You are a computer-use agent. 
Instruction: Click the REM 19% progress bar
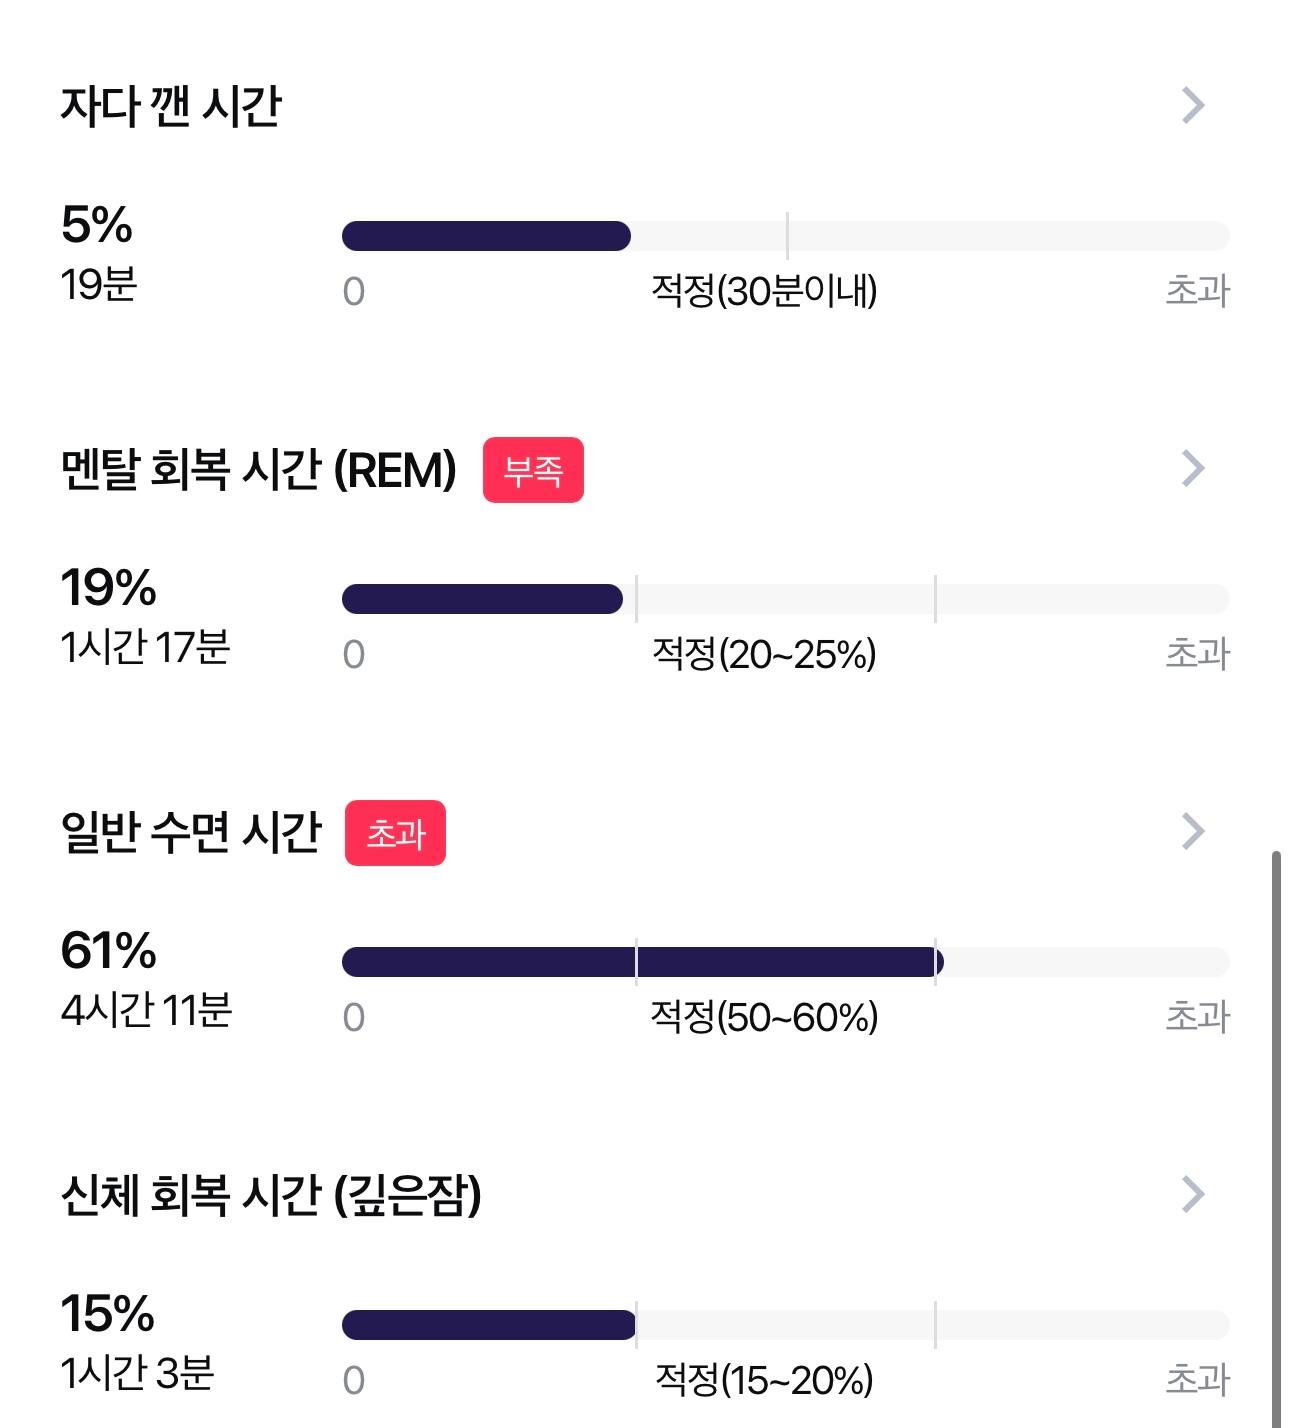pos(785,599)
